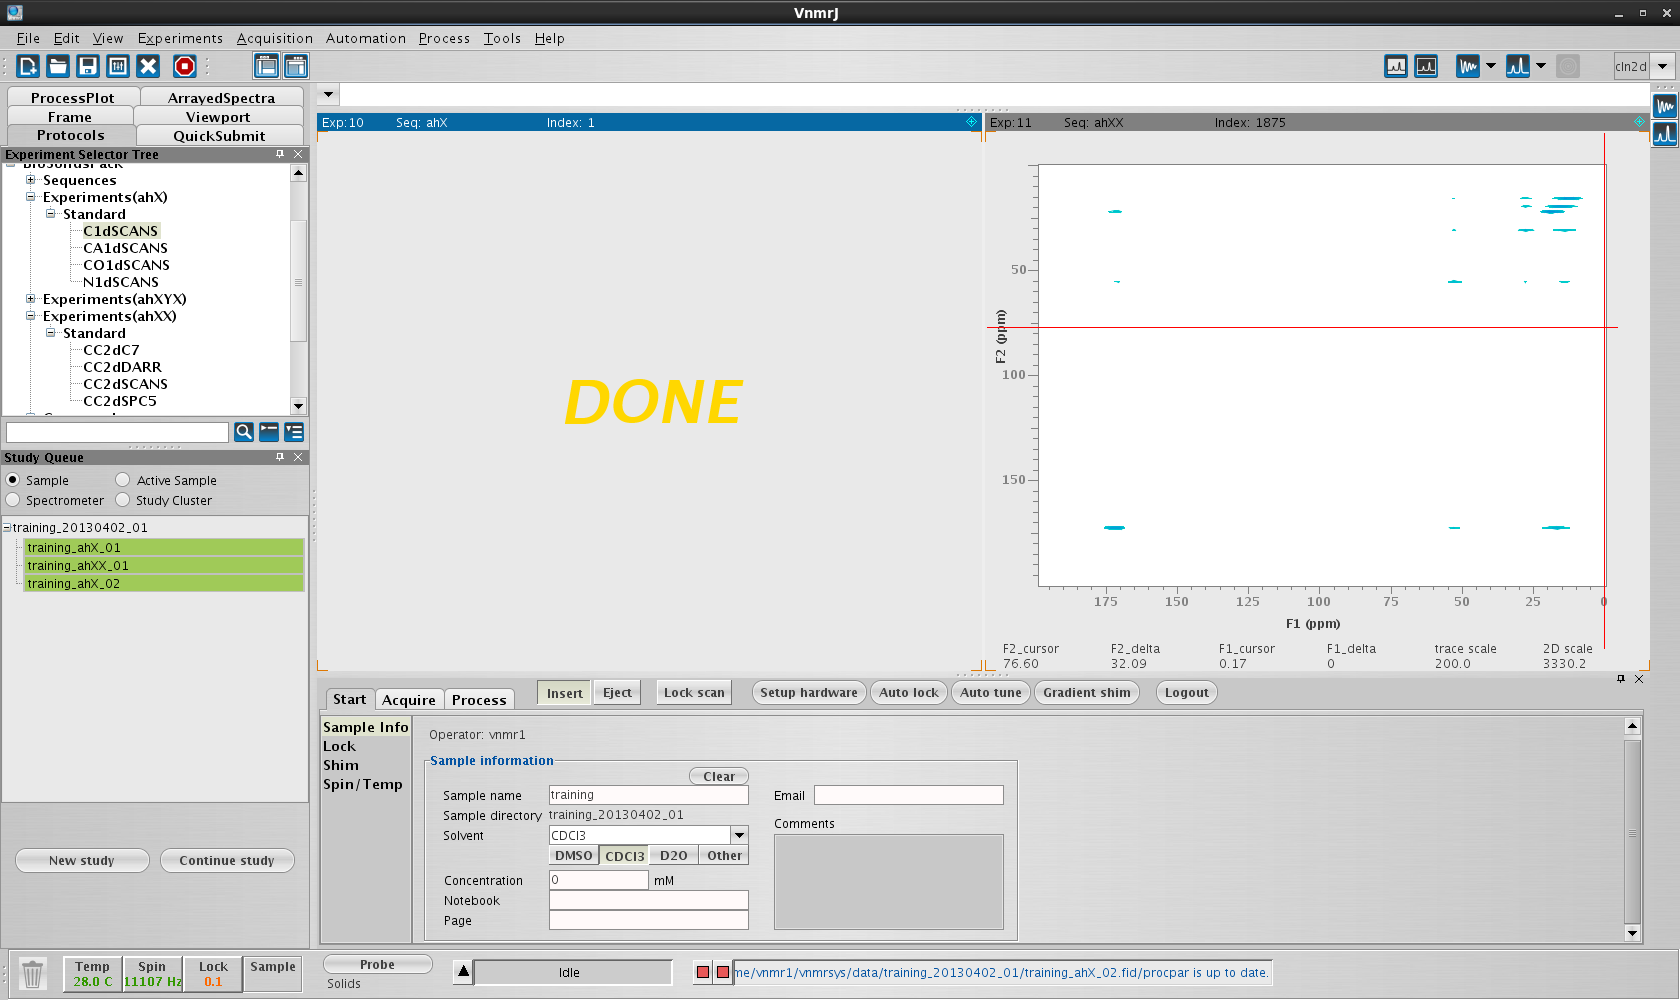Screen dimensions: 1680x1000
Task: Open the cln2d dropdown arrow
Action: (x=1662, y=66)
